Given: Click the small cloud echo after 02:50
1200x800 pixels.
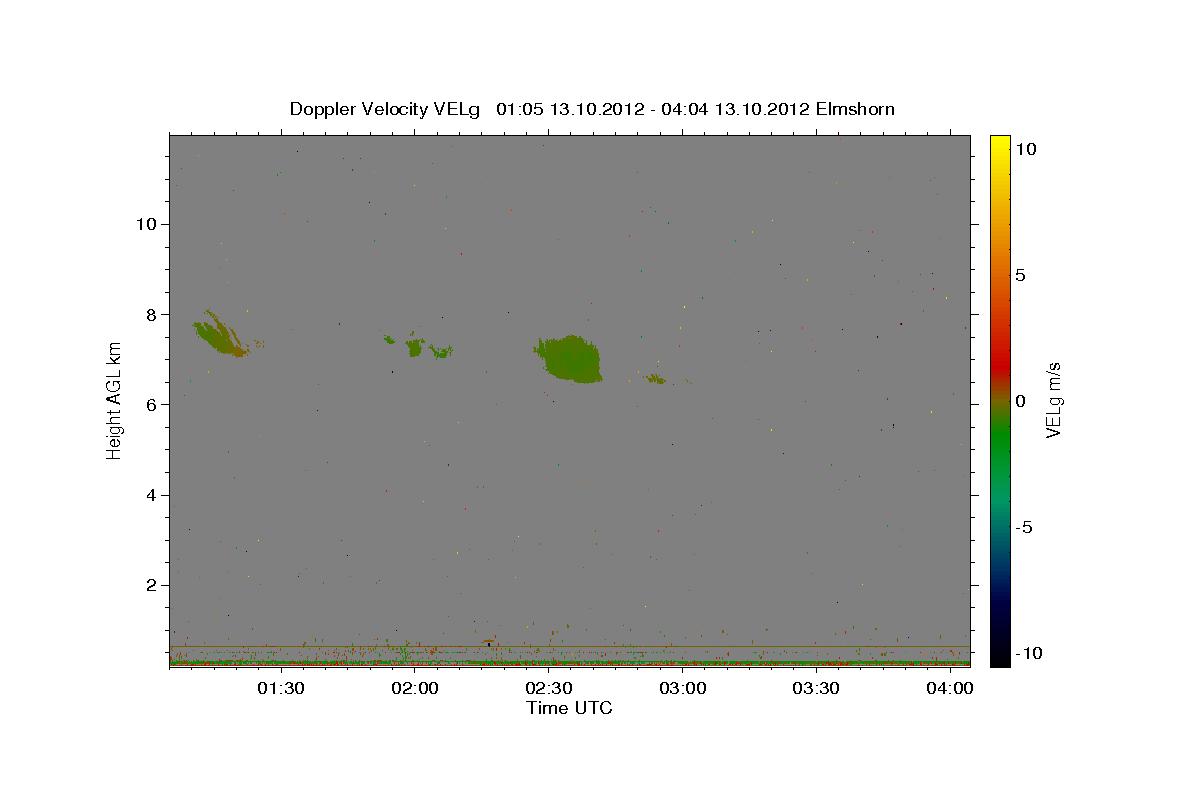Looking at the screenshot, I should [655, 378].
